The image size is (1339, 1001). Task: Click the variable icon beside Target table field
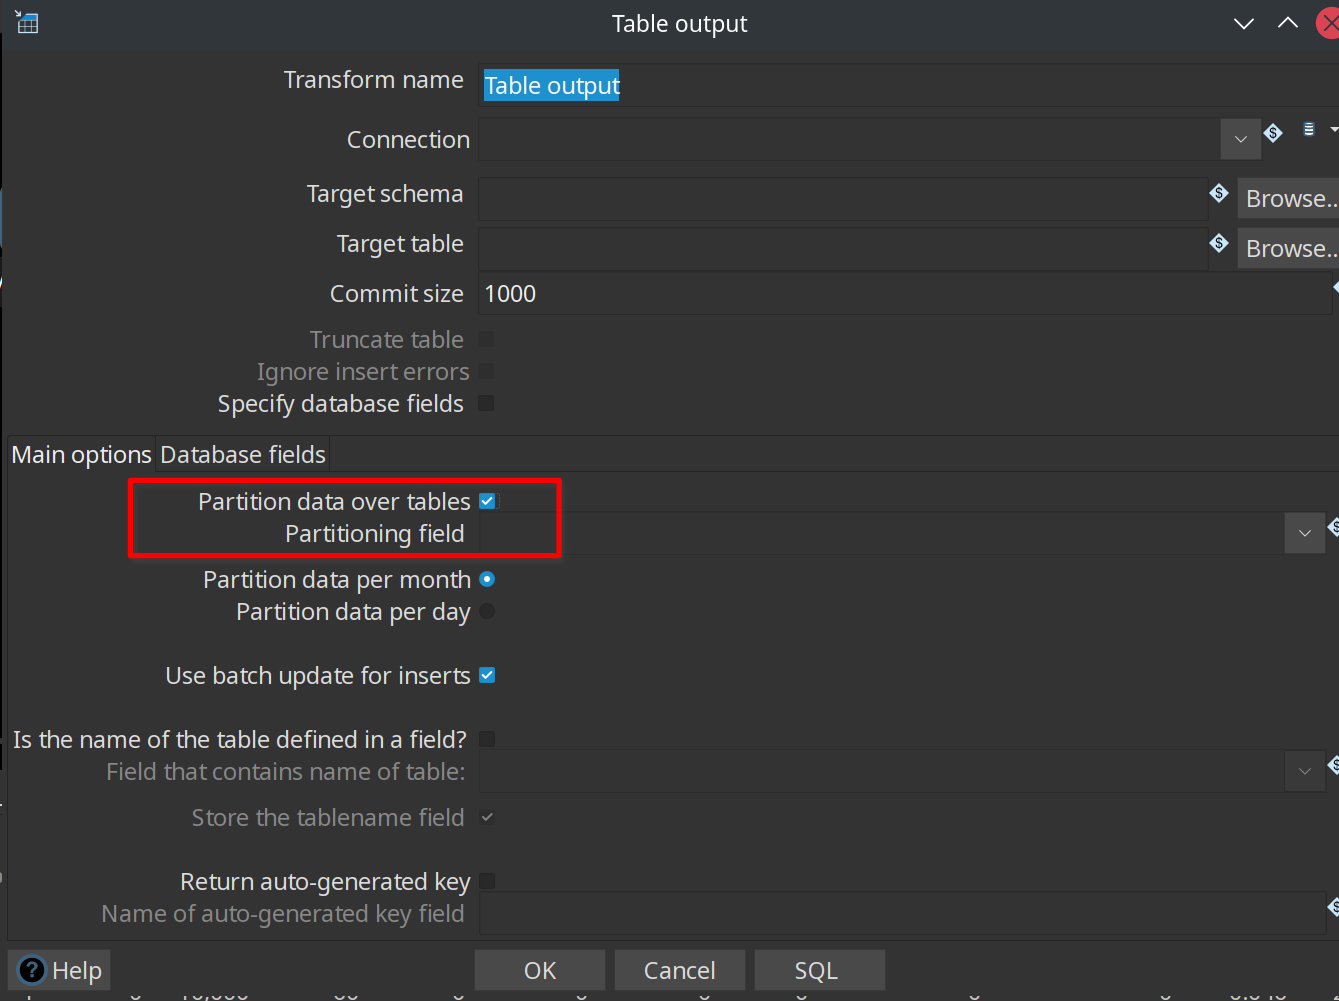tap(1219, 243)
